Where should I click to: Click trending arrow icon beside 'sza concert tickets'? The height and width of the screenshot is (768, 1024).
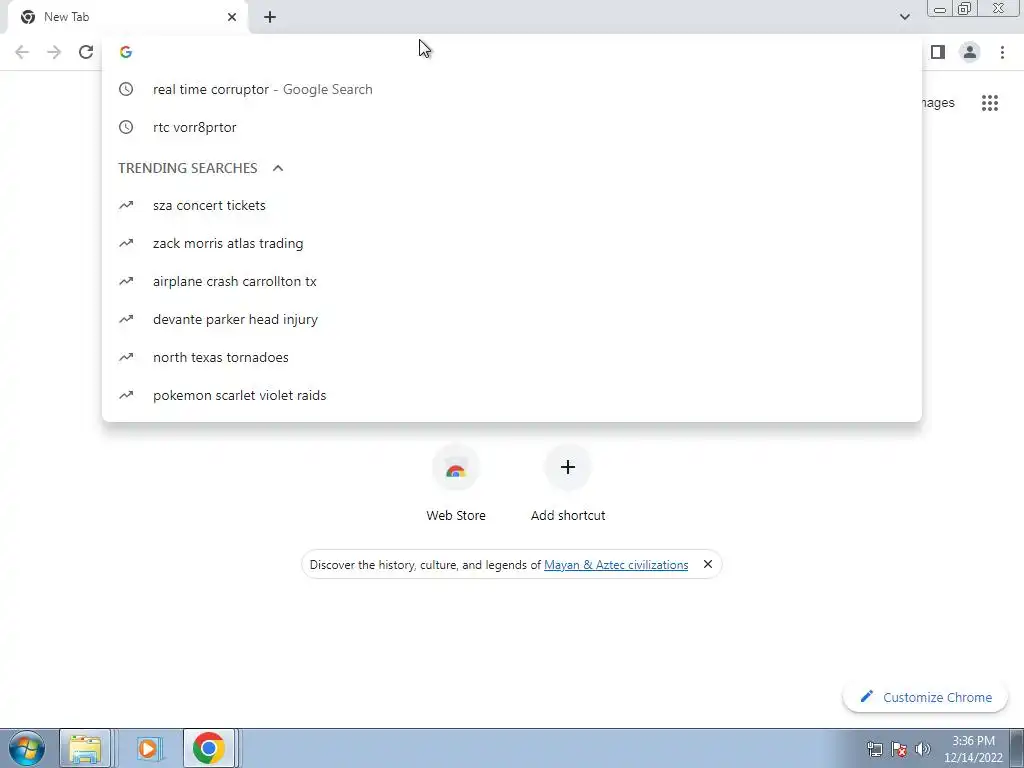coord(126,206)
